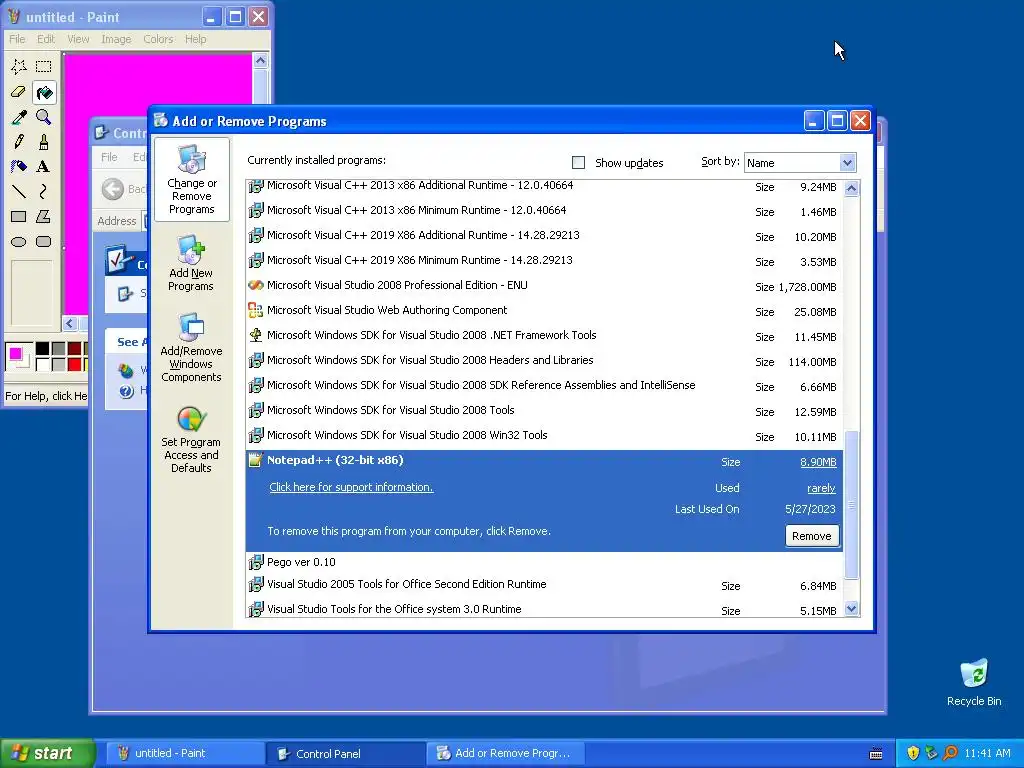Select the Curve tool in Paint
This screenshot has width=1024, height=768.
44,191
